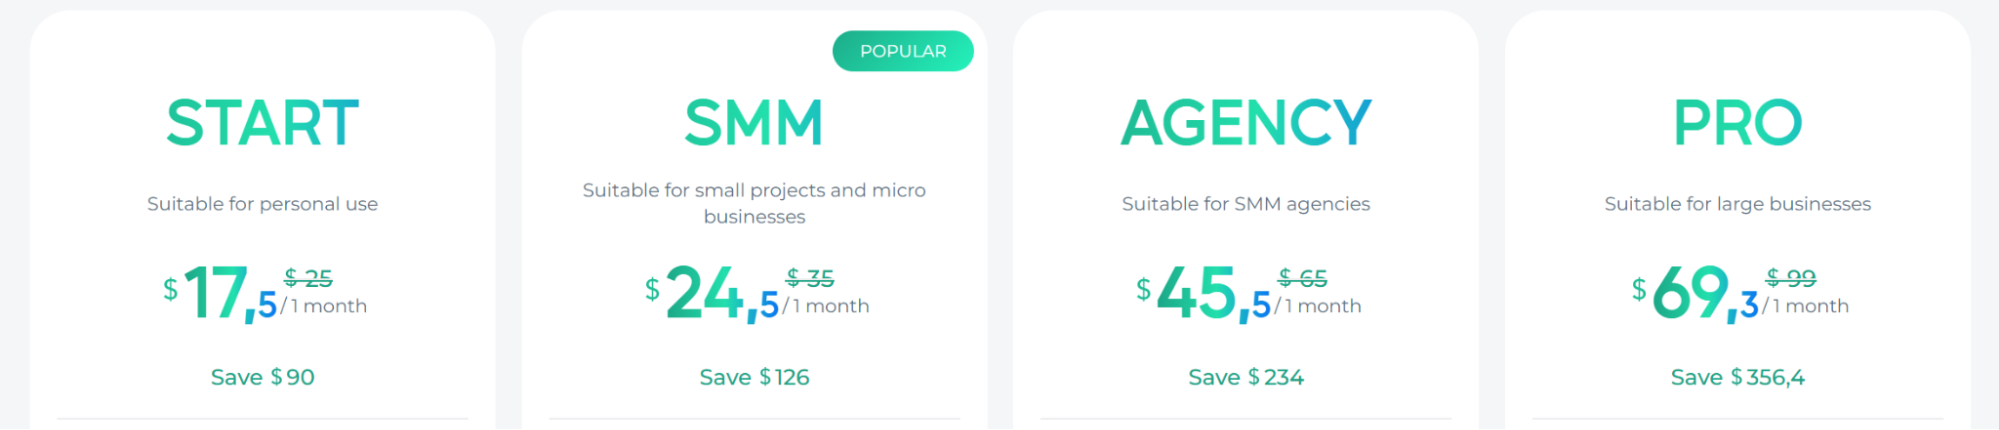Image resolution: width=1999 pixels, height=430 pixels.
Task: Click the crossed-out $99 old price
Action: (1791, 277)
